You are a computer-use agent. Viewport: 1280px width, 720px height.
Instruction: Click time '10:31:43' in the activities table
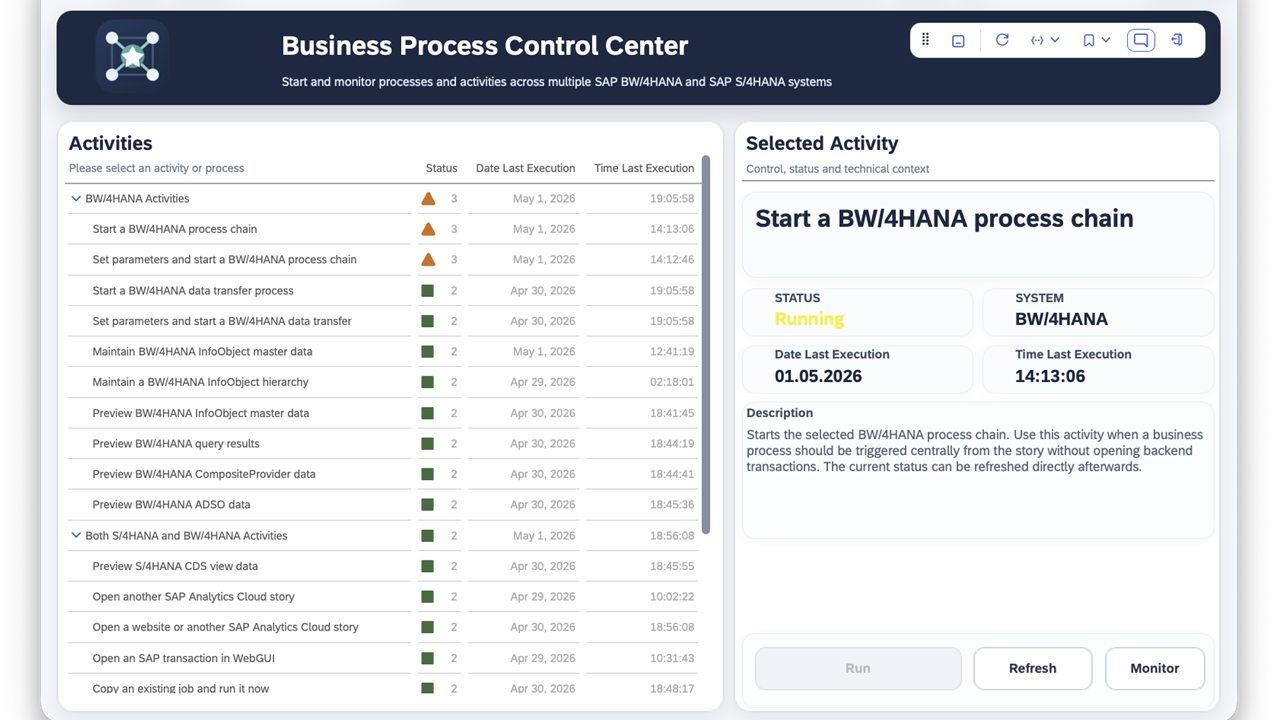tap(671, 658)
